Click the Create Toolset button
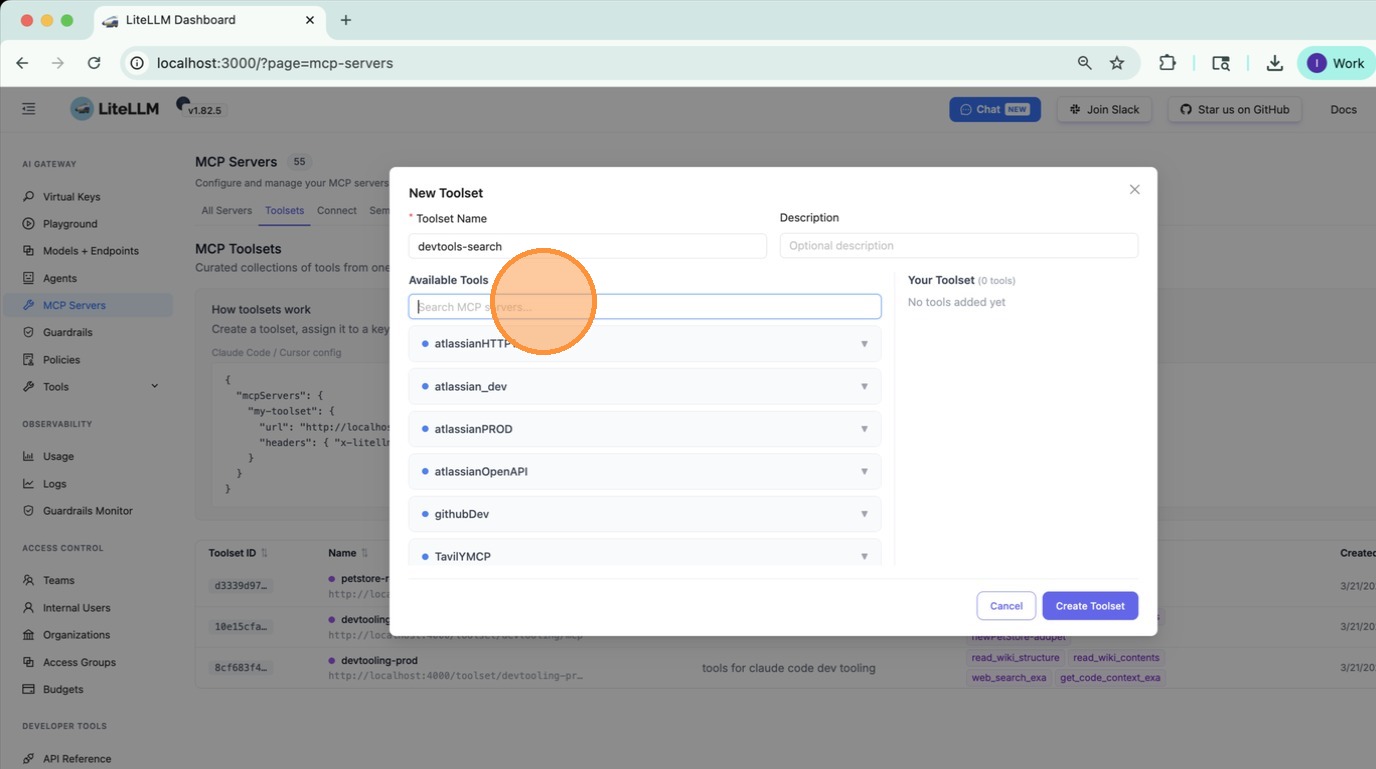 click(x=1089, y=606)
